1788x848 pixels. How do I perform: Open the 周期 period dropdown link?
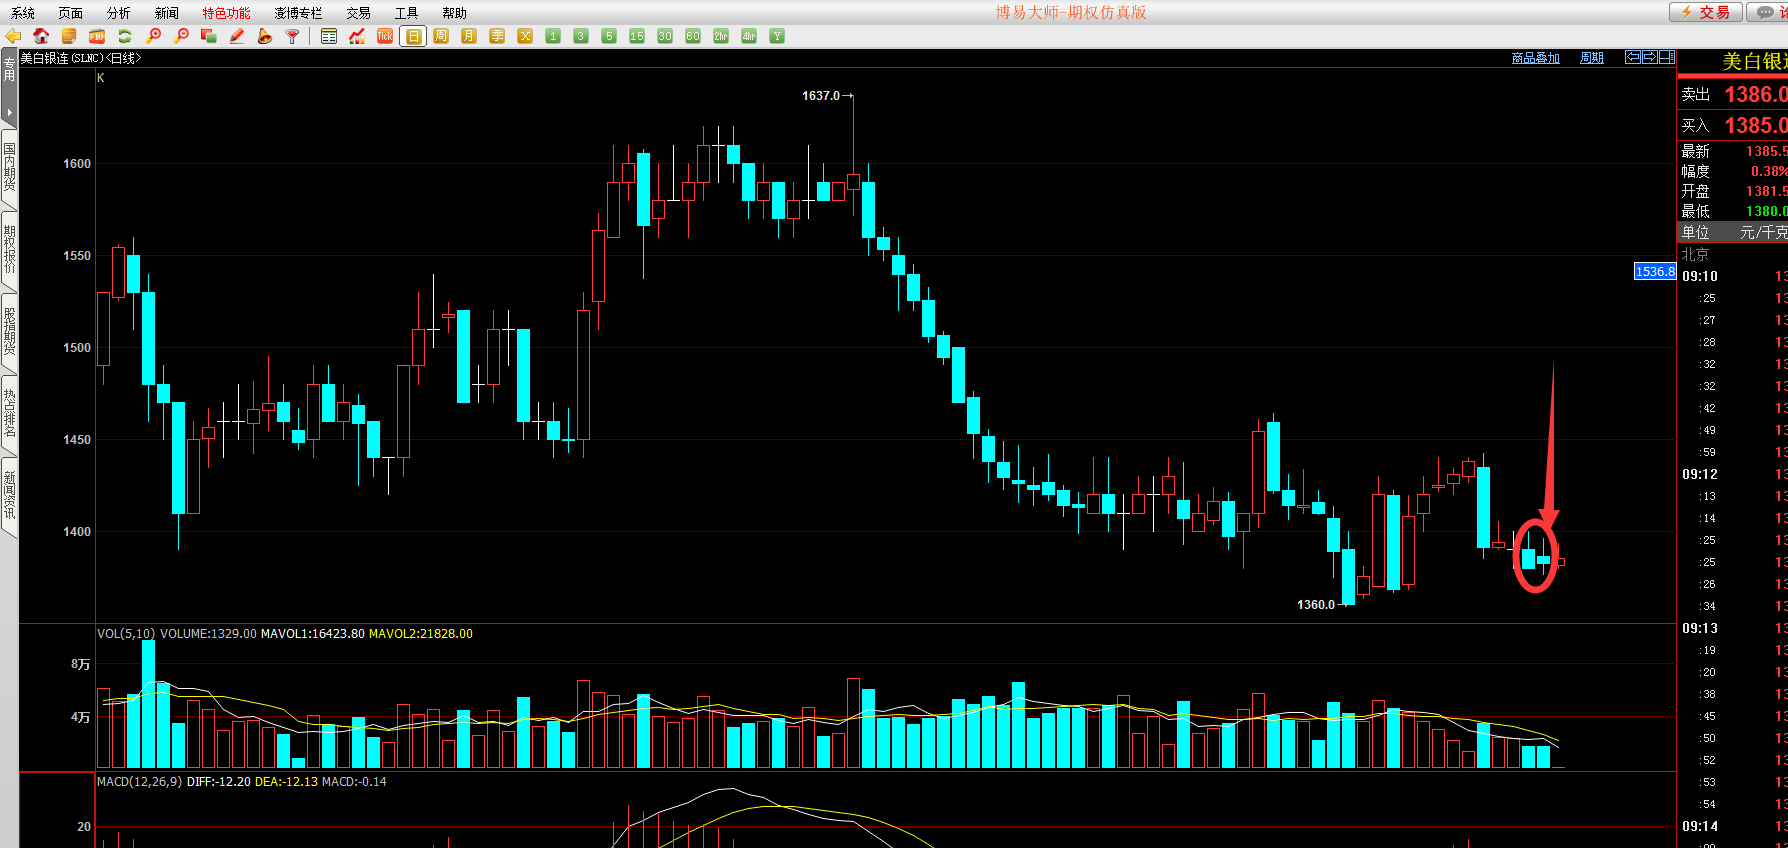1591,58
